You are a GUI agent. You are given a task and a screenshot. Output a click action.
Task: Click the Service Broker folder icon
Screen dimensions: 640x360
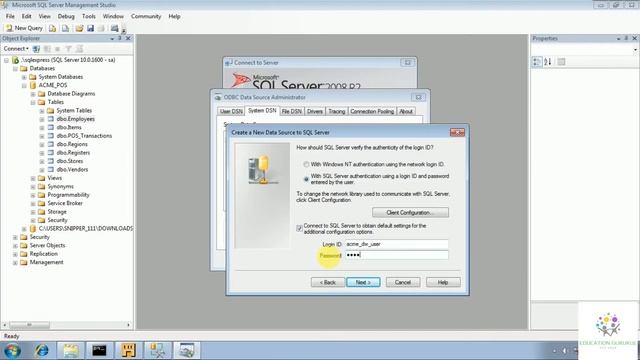42,203
